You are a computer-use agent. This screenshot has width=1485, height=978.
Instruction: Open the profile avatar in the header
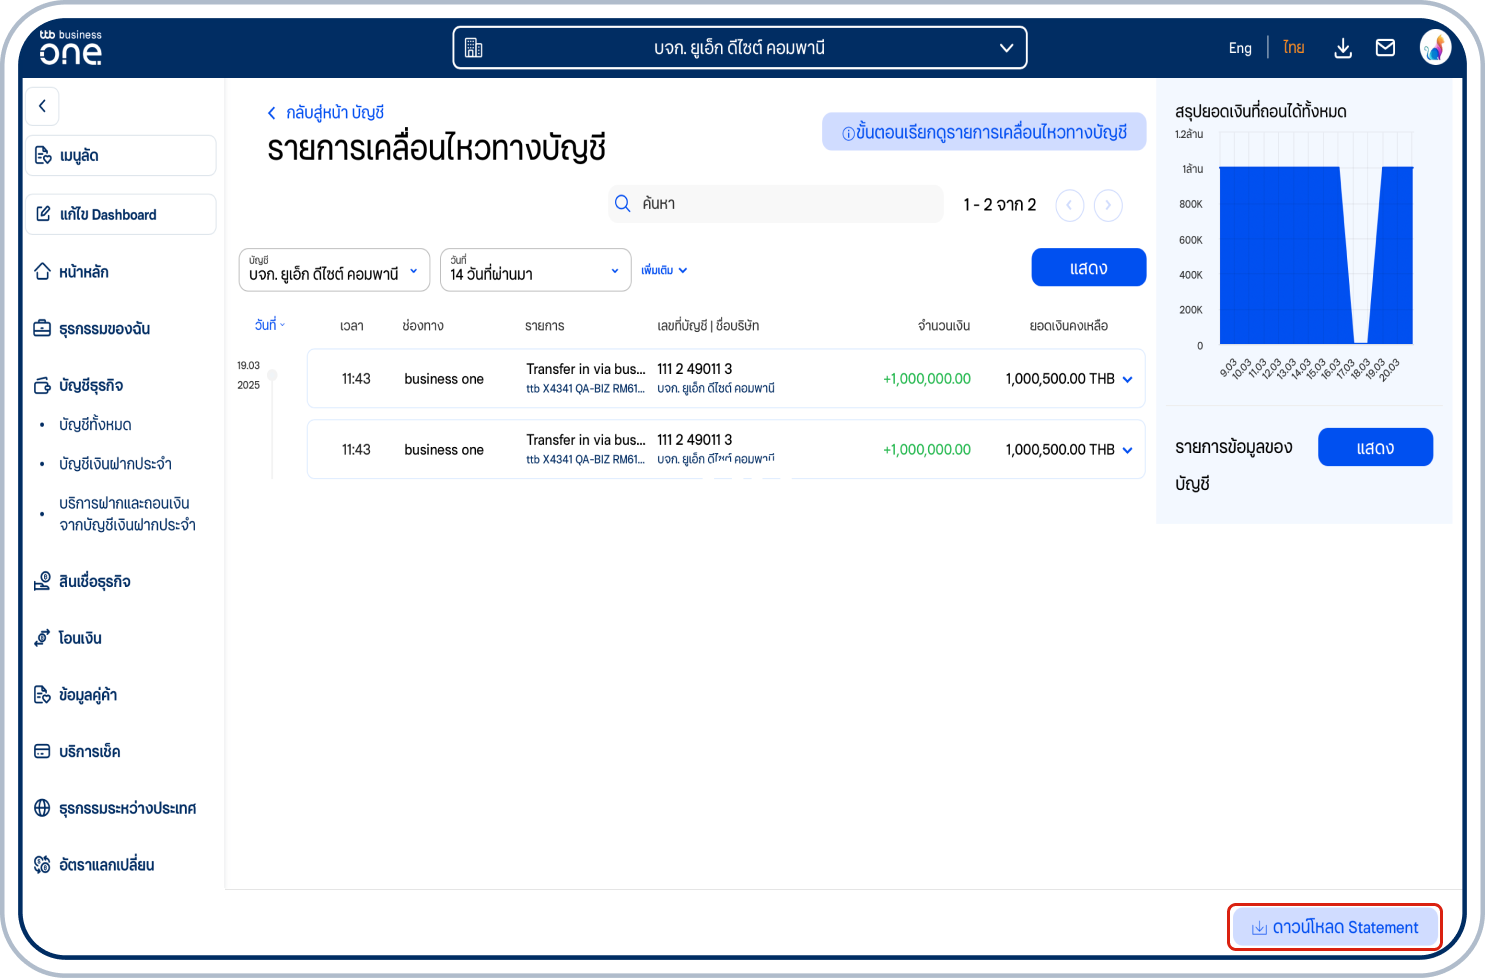[1436, 46]
